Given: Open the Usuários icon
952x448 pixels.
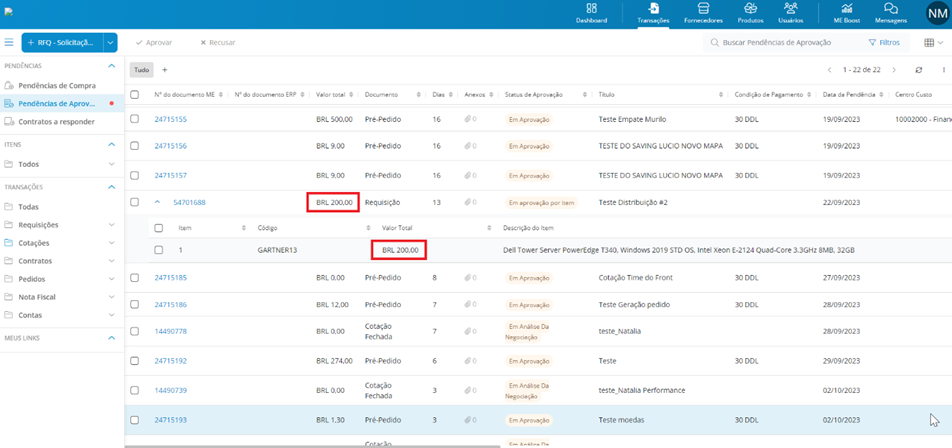Looking at the screenshot, I should pos(790,8).
